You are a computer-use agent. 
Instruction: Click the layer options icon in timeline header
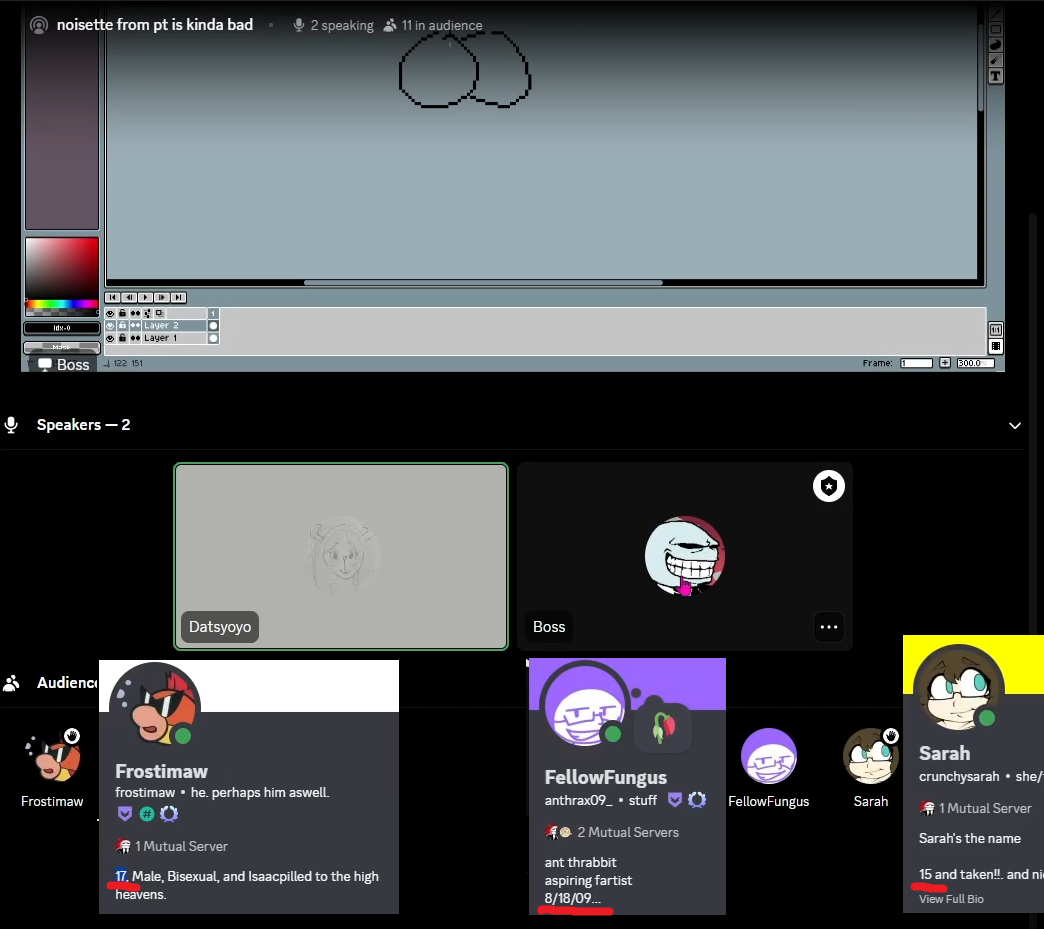(x=148, y=313)
